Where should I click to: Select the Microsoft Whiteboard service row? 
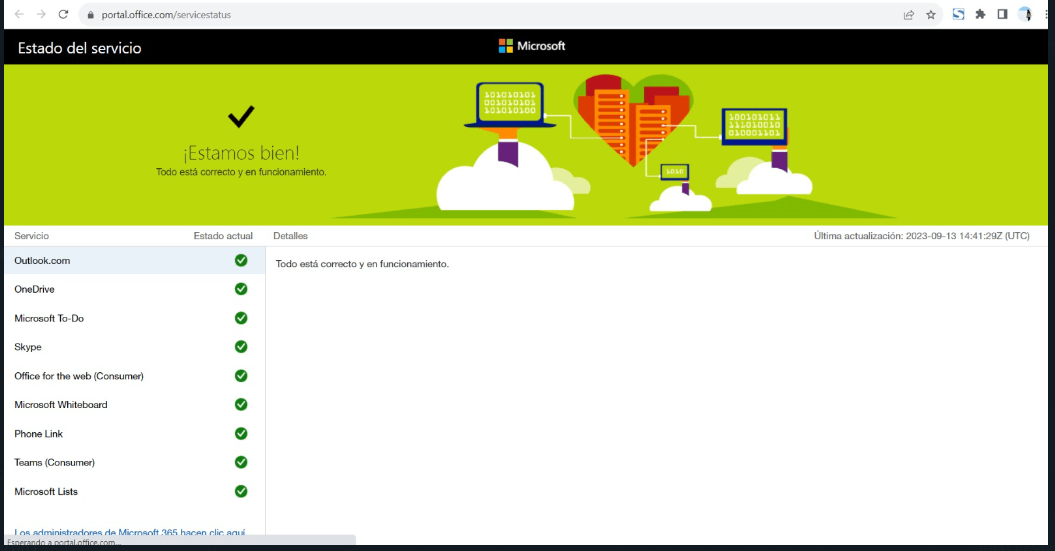135,404
